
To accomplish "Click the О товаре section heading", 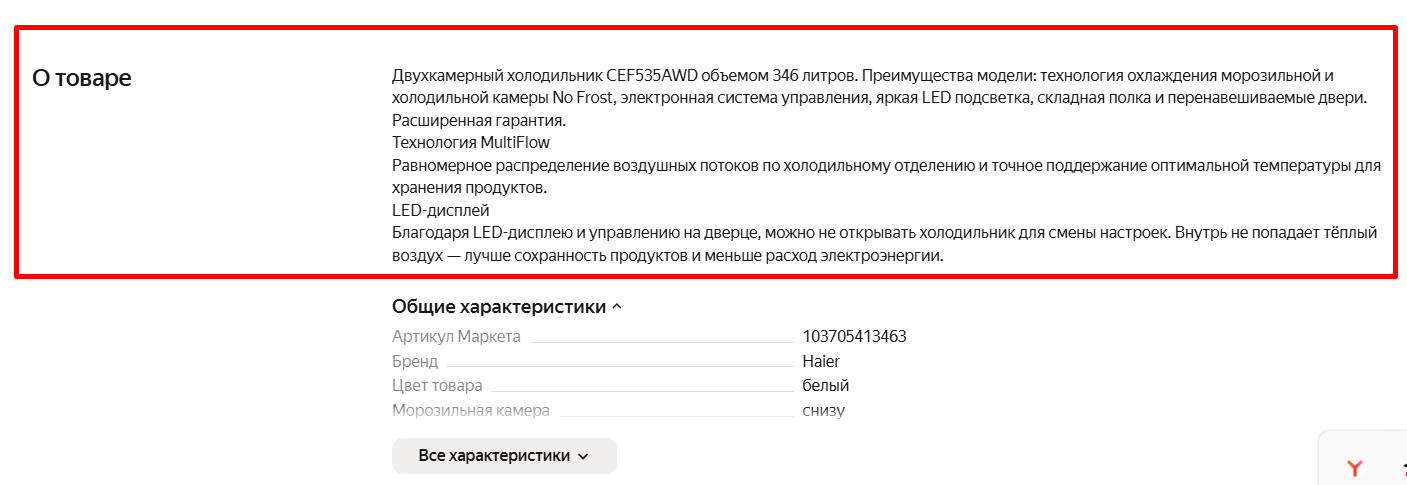I will 82,78.
